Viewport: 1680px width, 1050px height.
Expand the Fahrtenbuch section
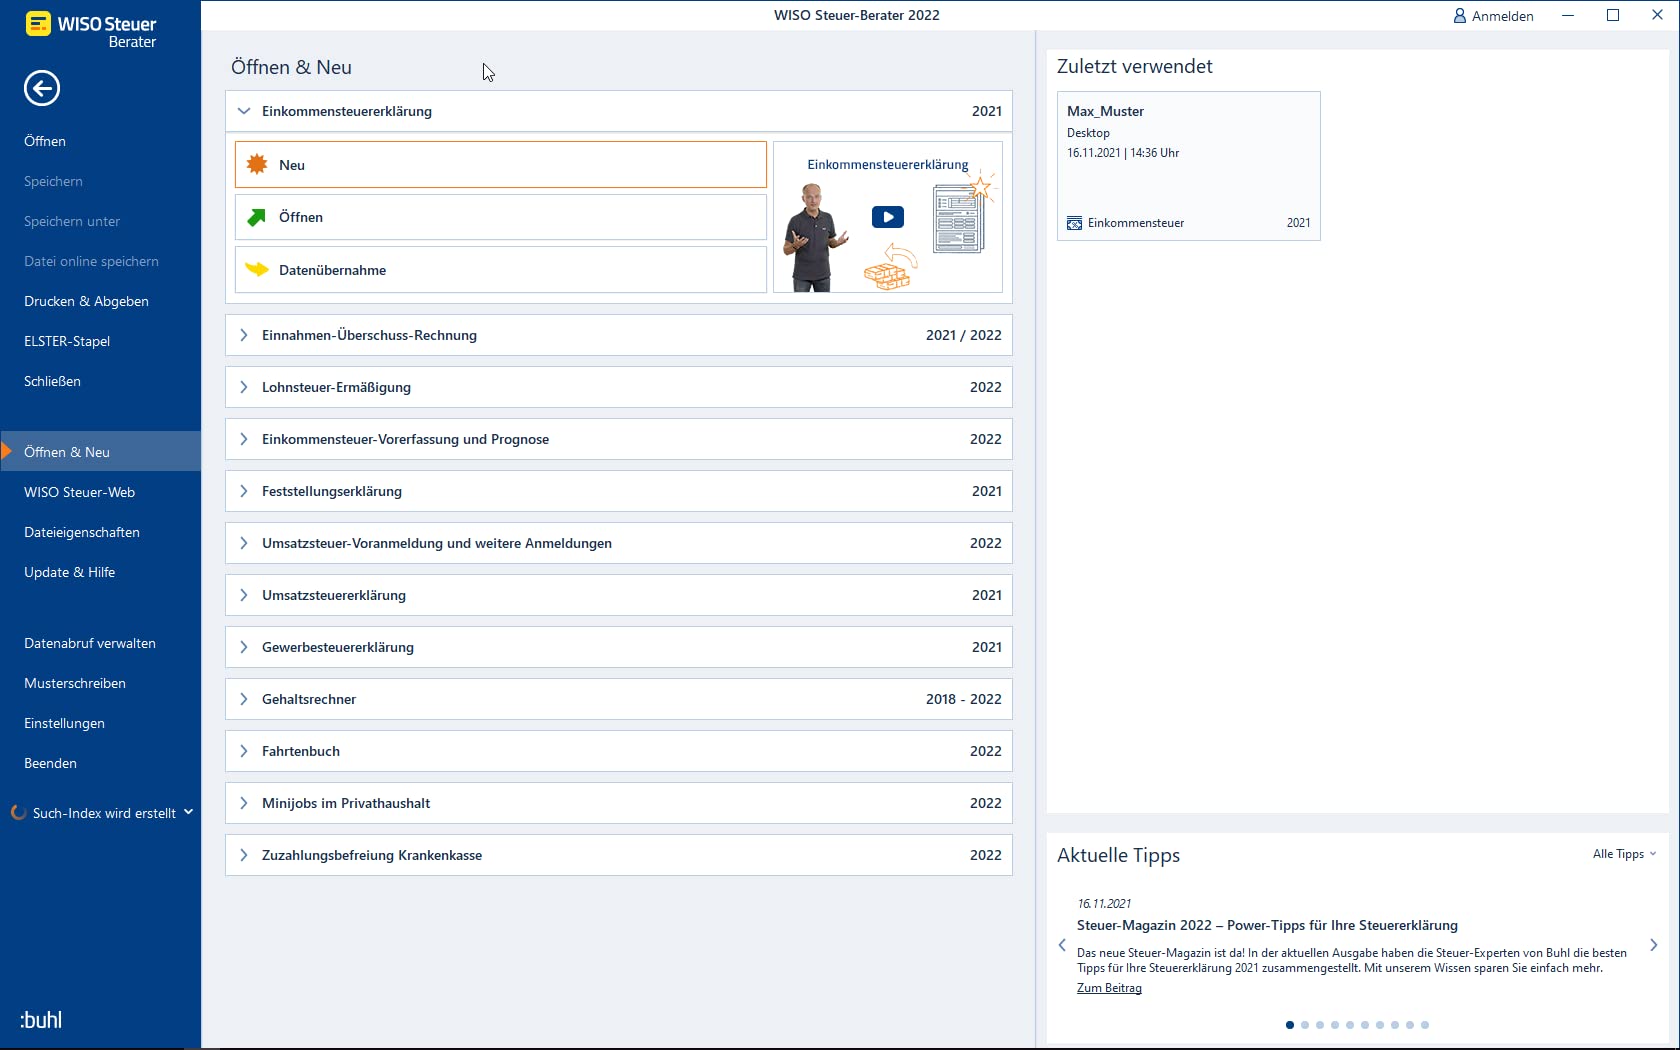(x=244, y=751)
